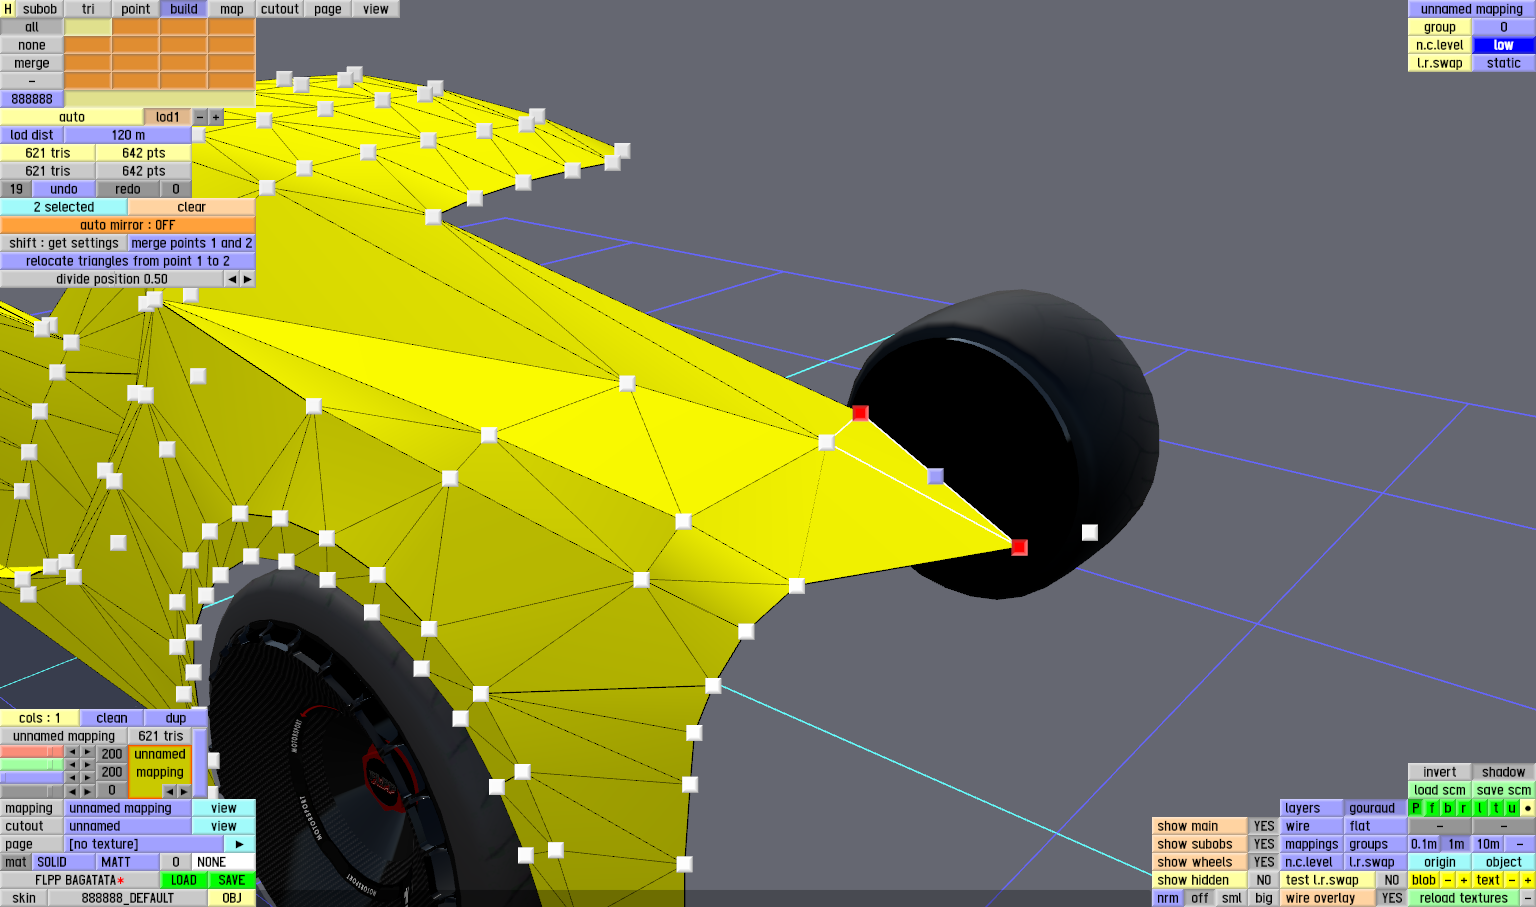Toggle test l.r.swap NO
The width and height of the screenshot is (1536, 907).
click(1392, 880)
